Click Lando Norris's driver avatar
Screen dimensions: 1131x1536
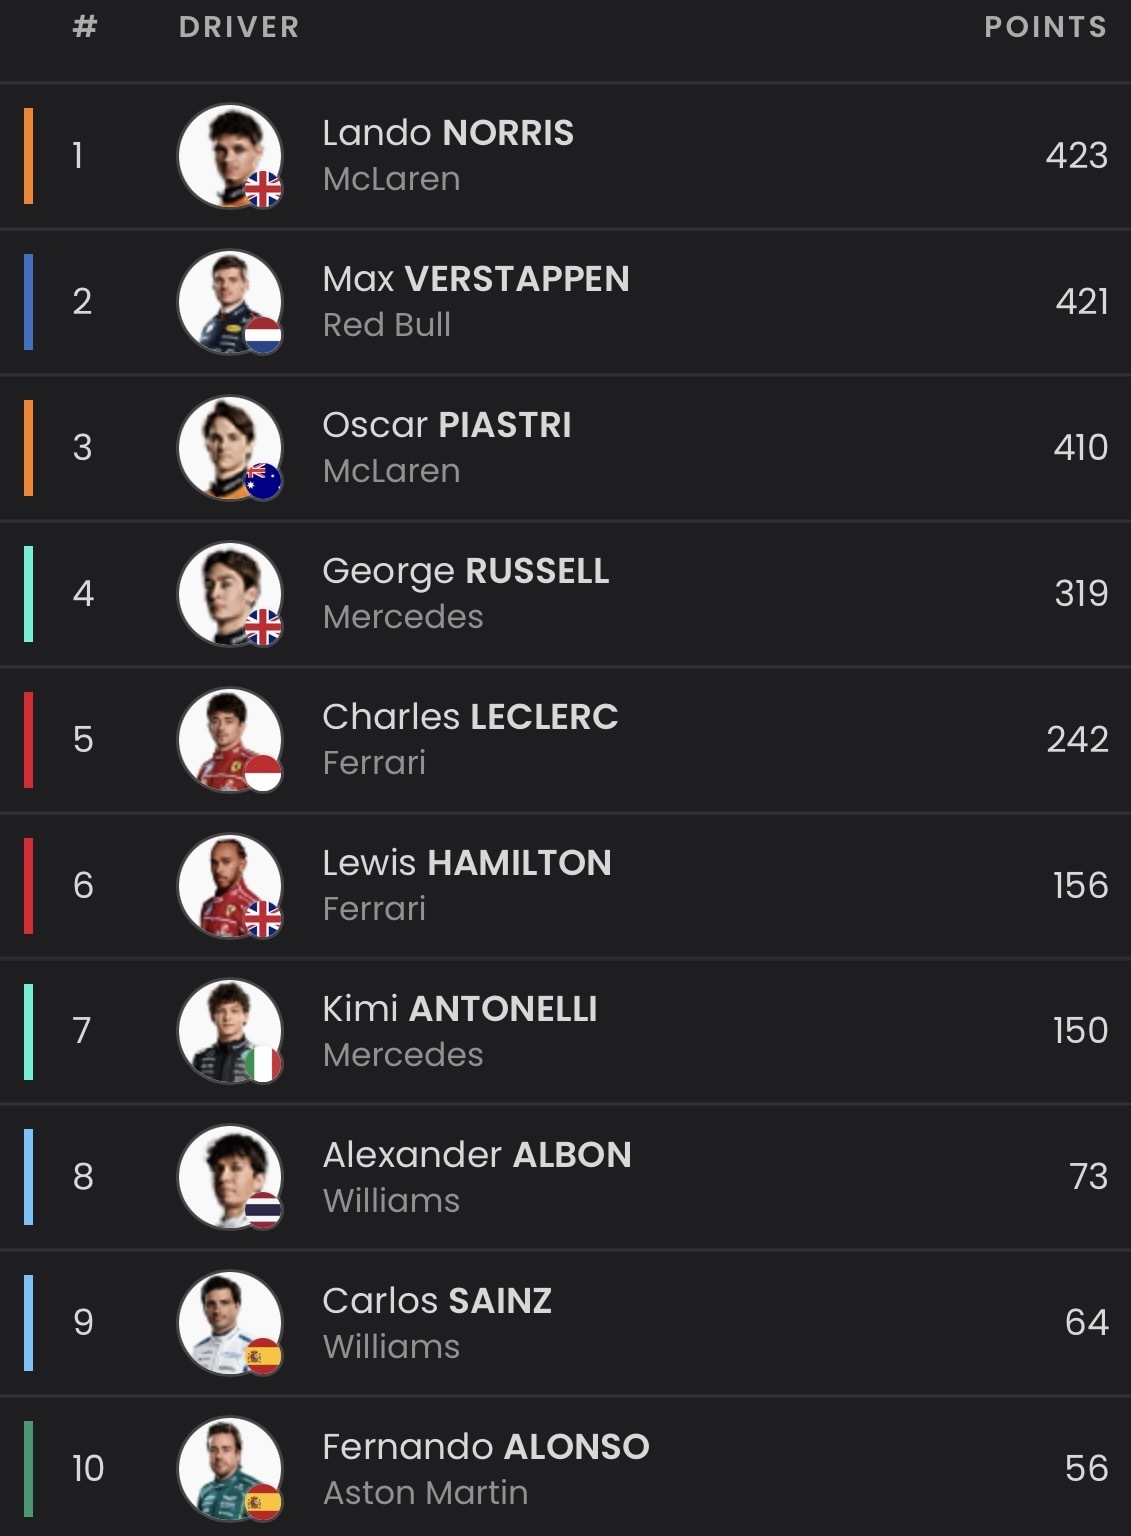228,155
